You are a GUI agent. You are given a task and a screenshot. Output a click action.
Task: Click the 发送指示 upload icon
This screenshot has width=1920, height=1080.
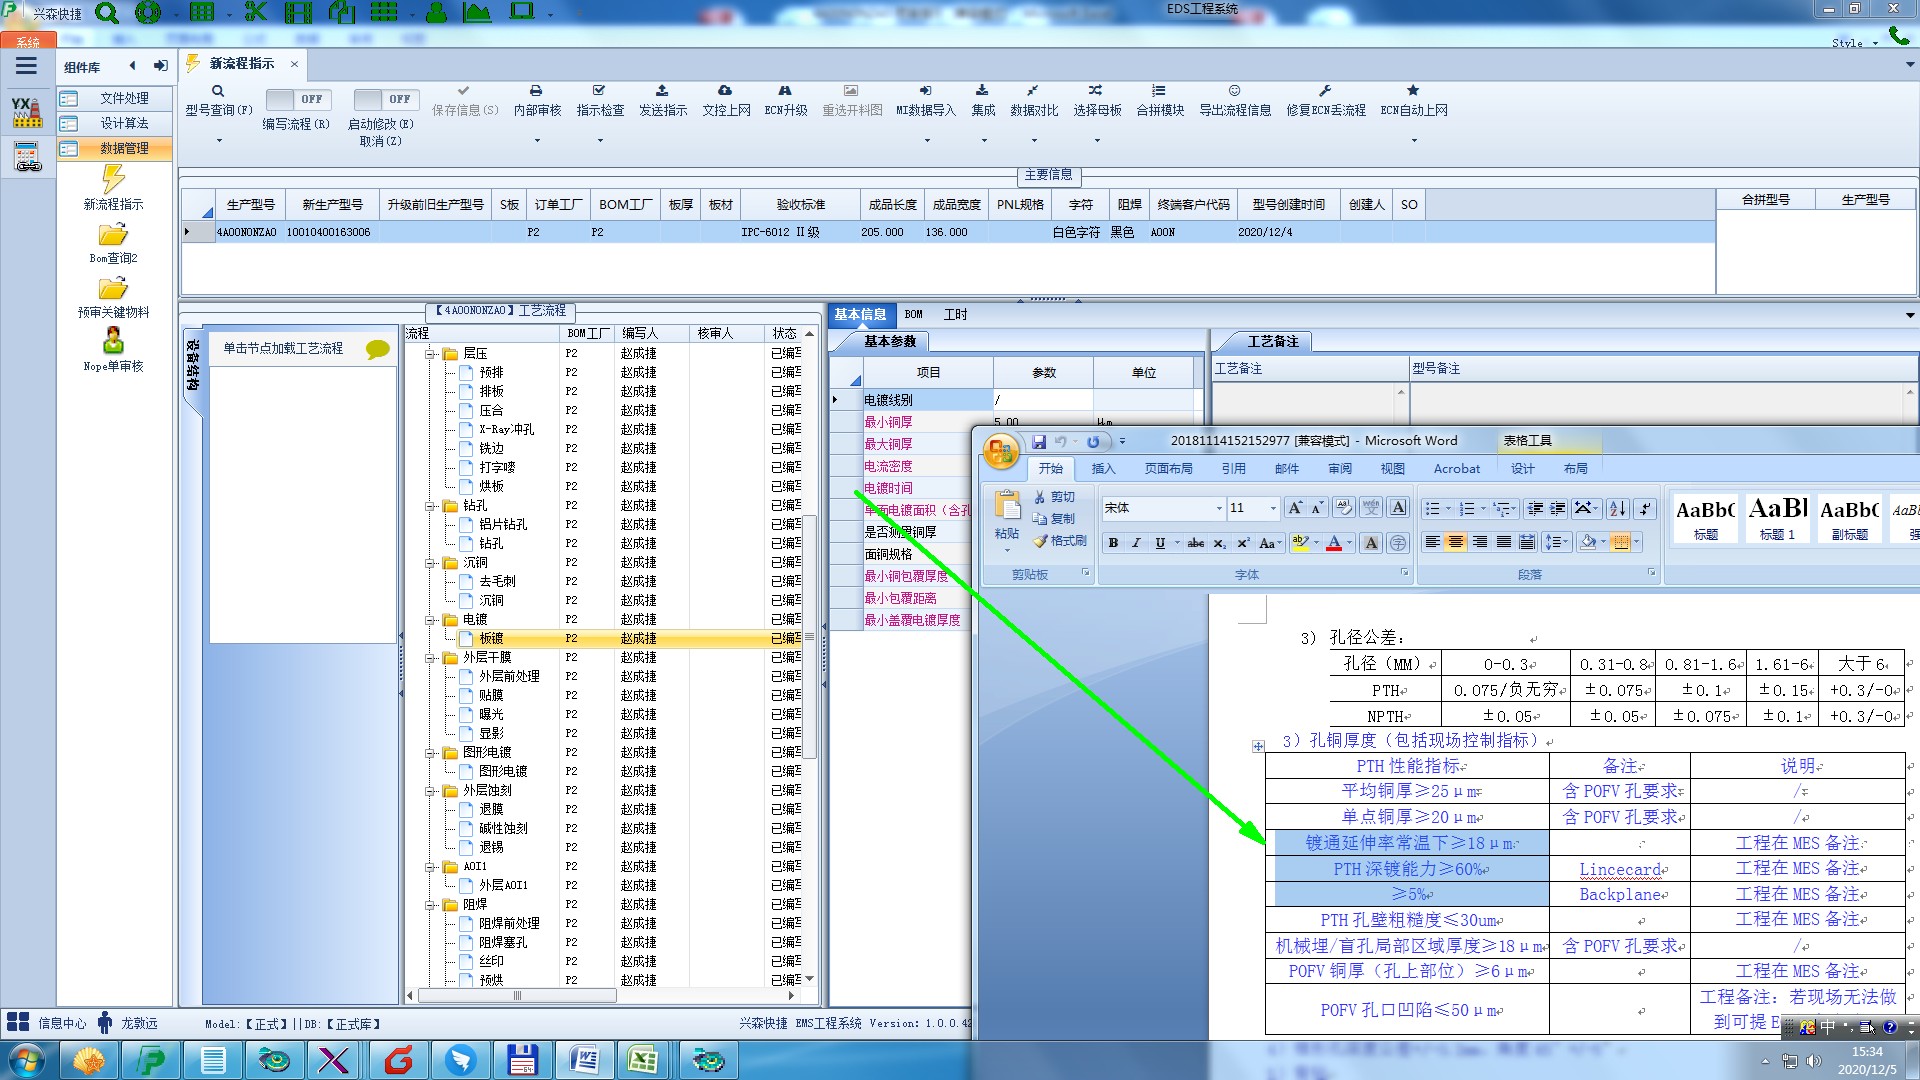pyautogui.click(x=662, y=91)
